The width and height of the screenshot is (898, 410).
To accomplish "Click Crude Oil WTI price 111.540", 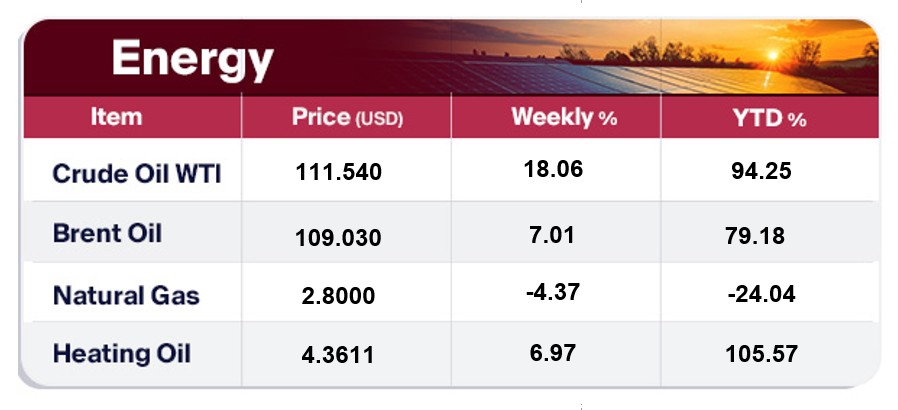I will [x=339, y=172].
